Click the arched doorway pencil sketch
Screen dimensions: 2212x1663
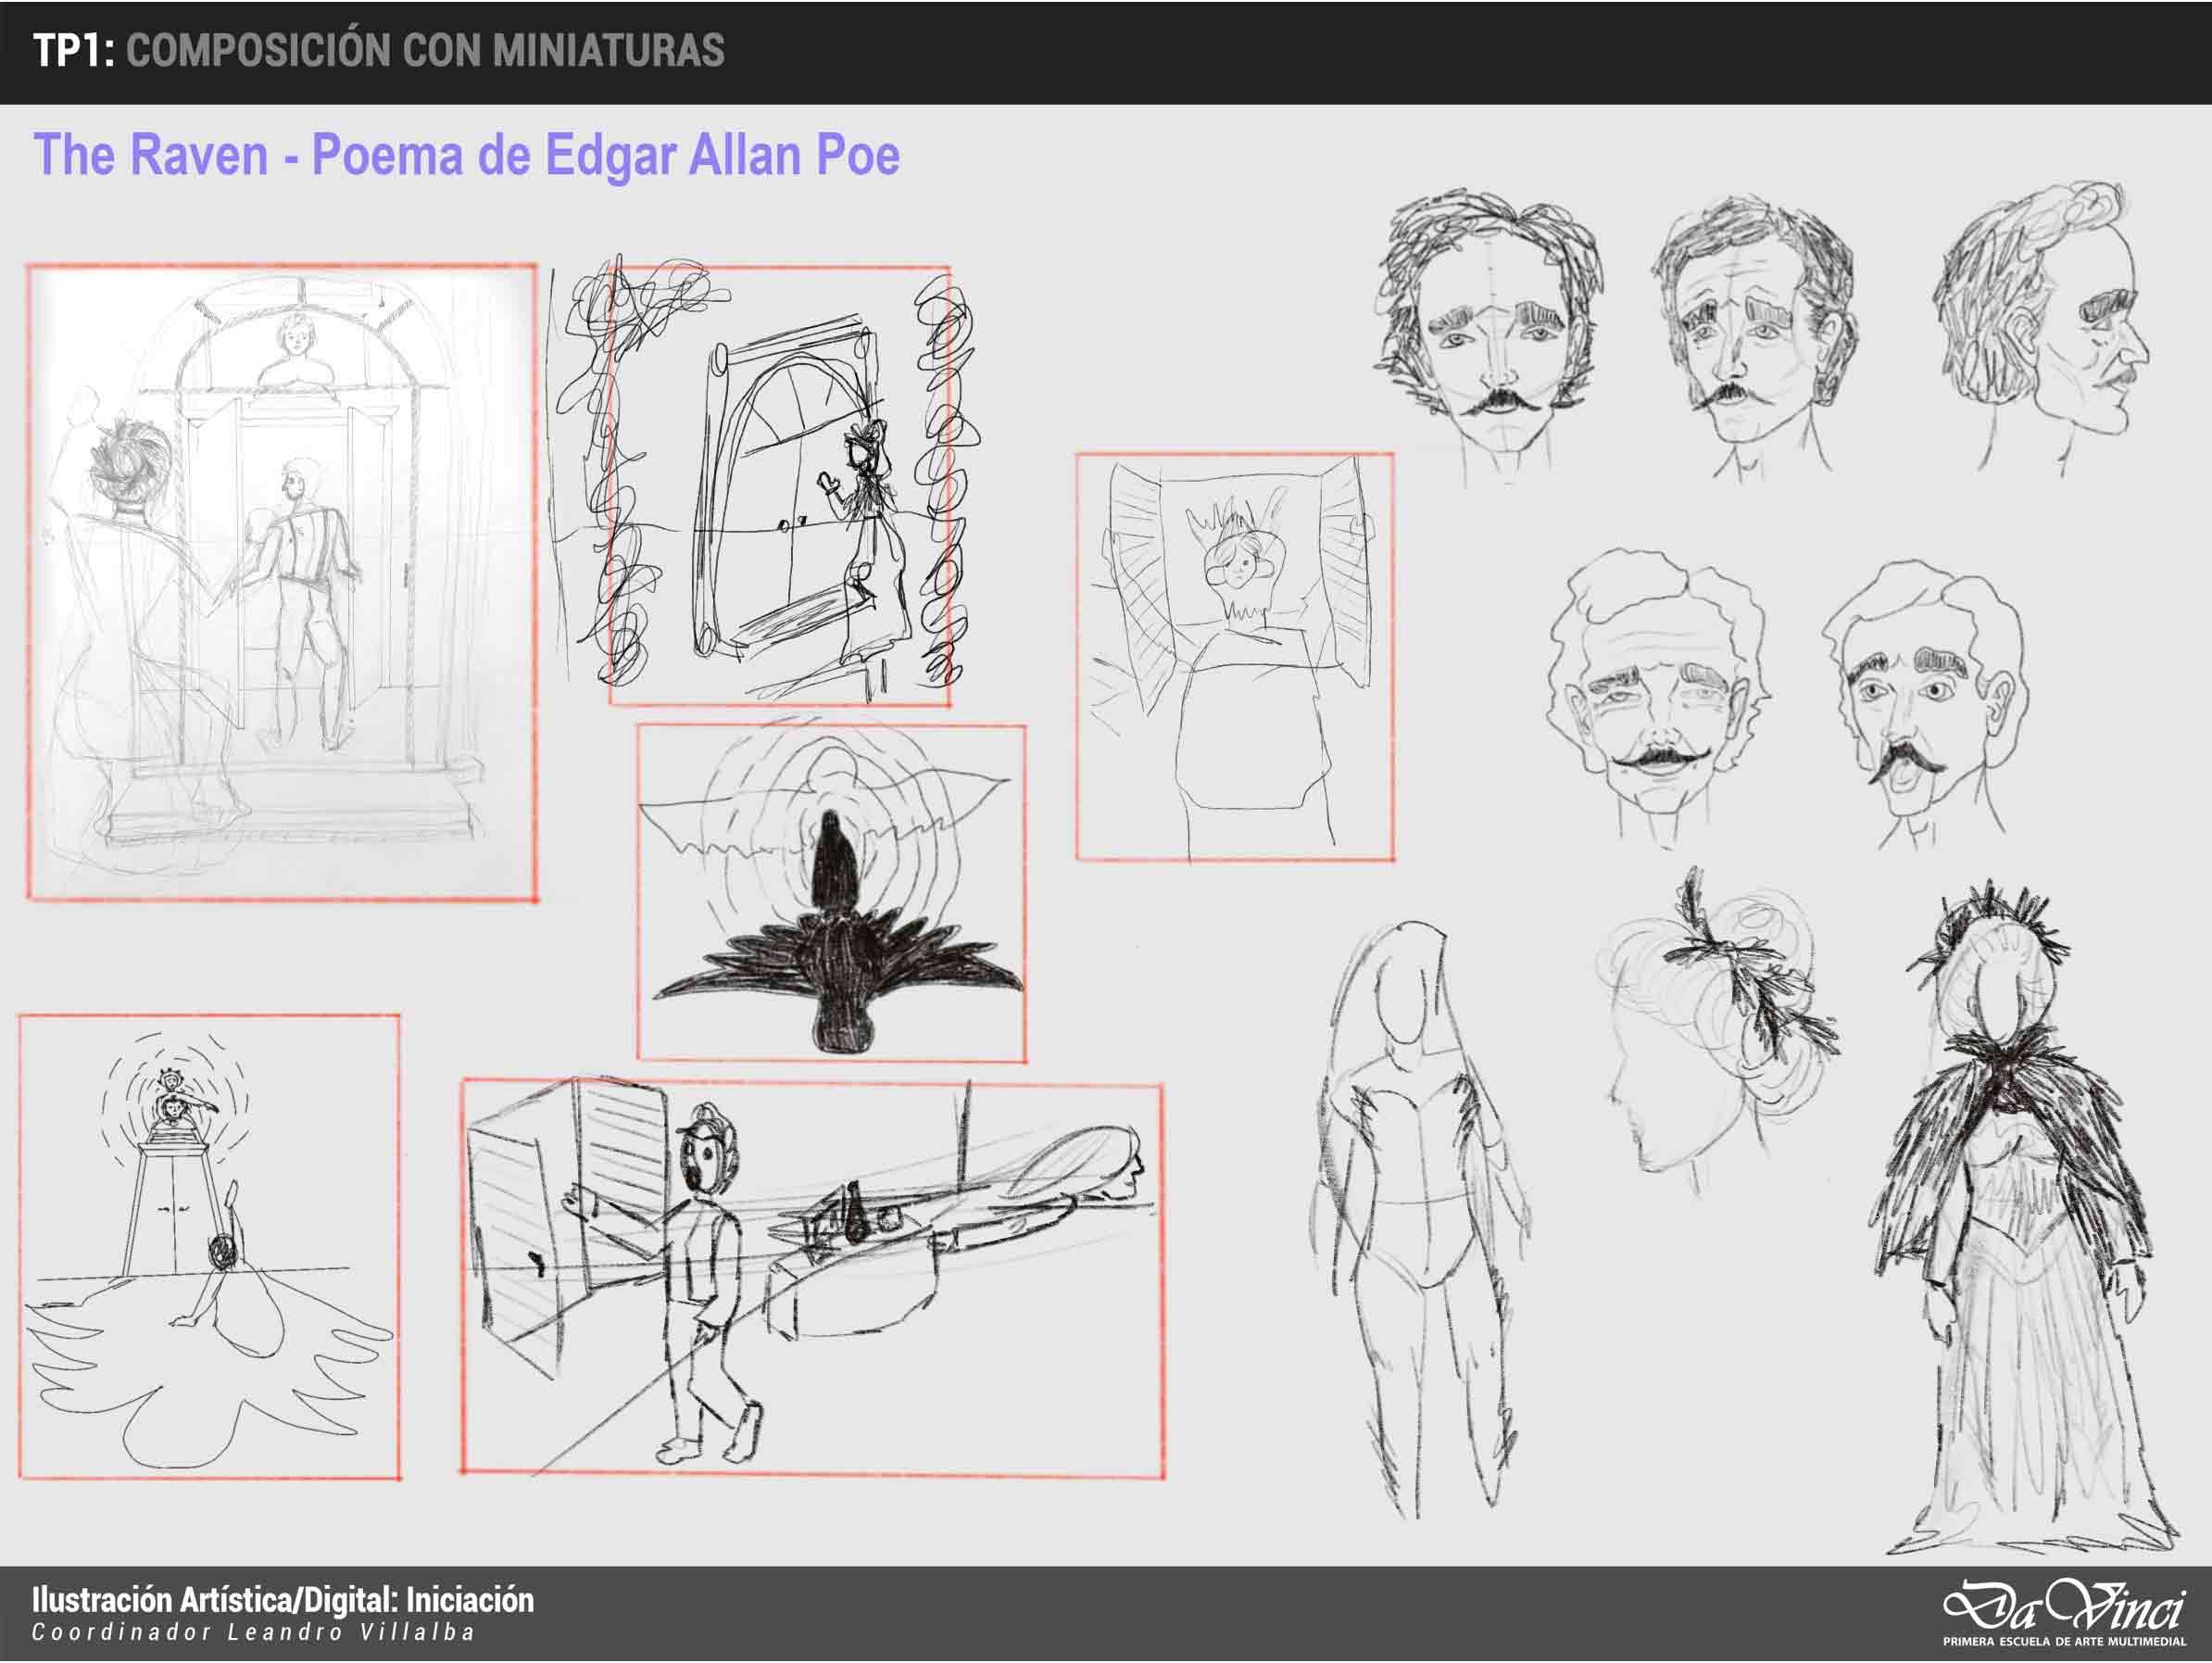281,583
